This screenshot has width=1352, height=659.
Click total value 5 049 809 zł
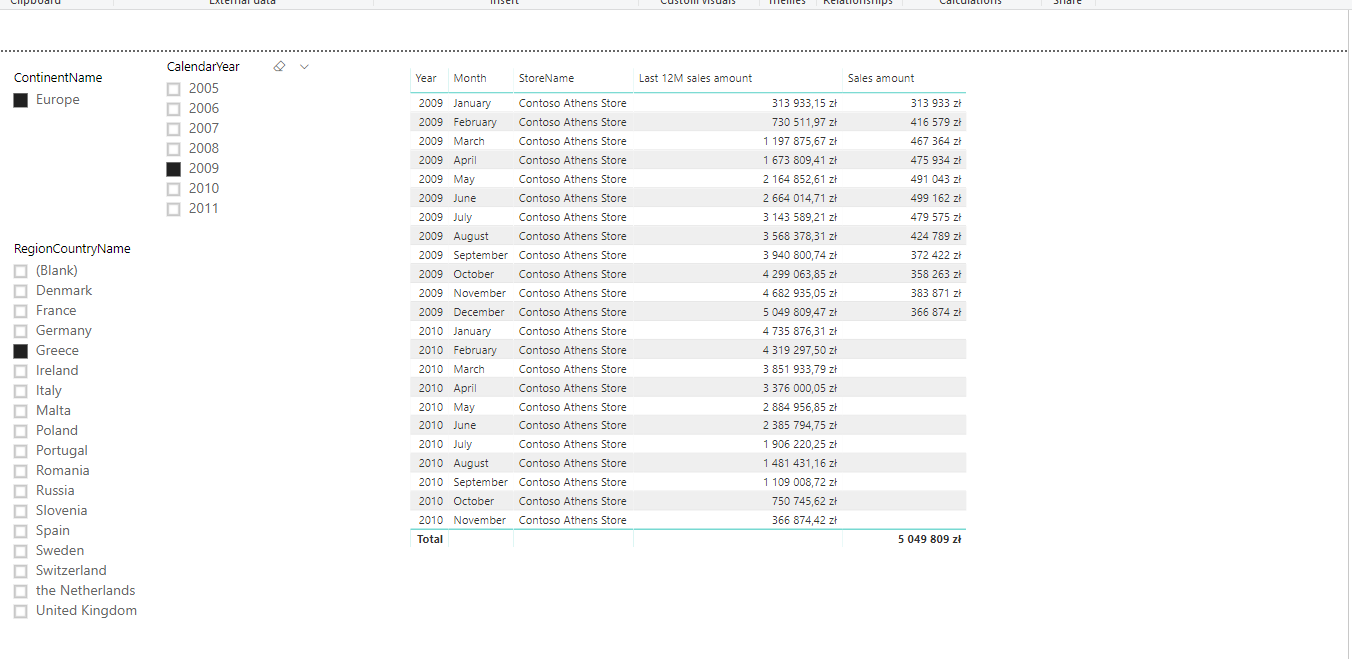[x=929, y=539]
